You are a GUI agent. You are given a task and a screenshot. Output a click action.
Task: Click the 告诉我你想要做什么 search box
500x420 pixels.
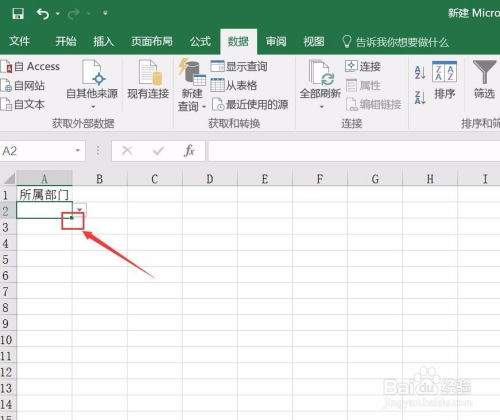click(x=395, y=42)
